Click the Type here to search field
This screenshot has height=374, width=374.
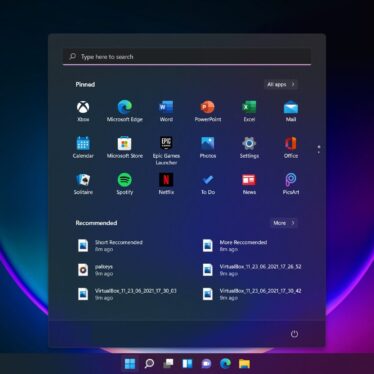point(187,57)
